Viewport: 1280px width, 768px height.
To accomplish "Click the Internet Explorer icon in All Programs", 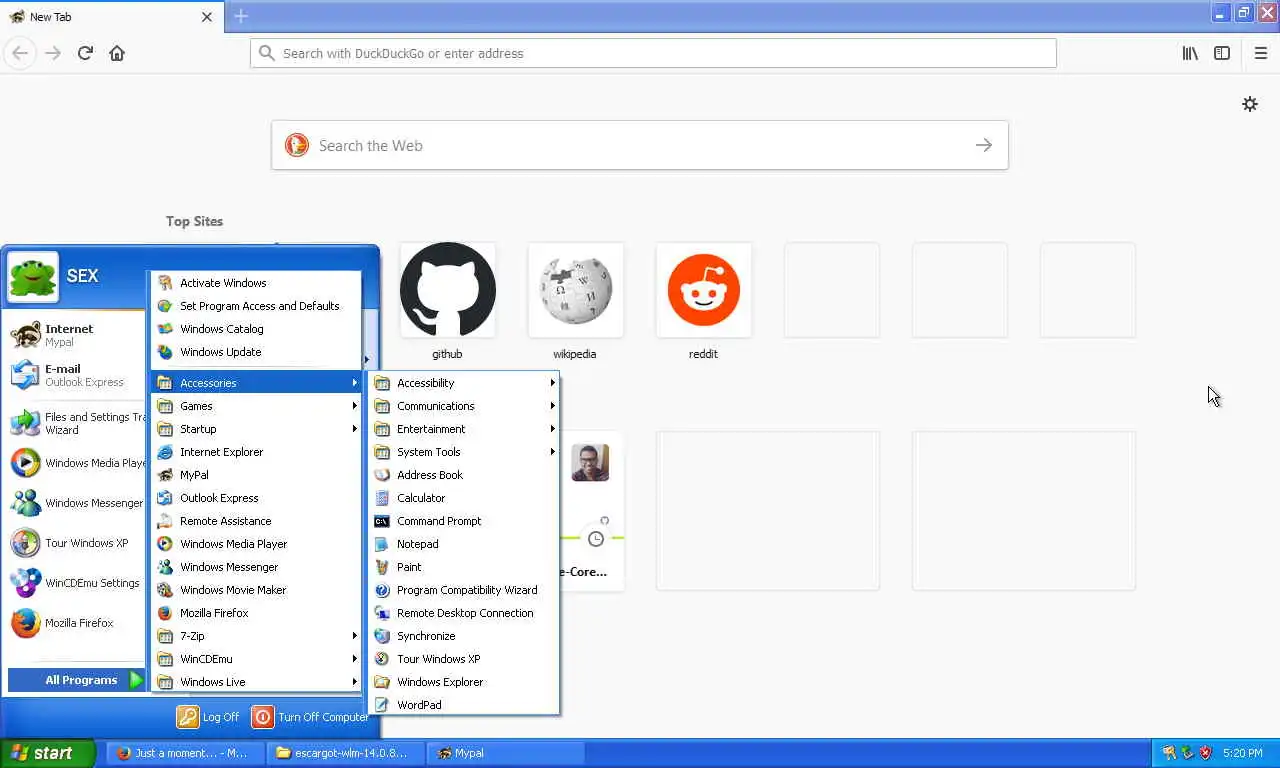I will 165,452.
